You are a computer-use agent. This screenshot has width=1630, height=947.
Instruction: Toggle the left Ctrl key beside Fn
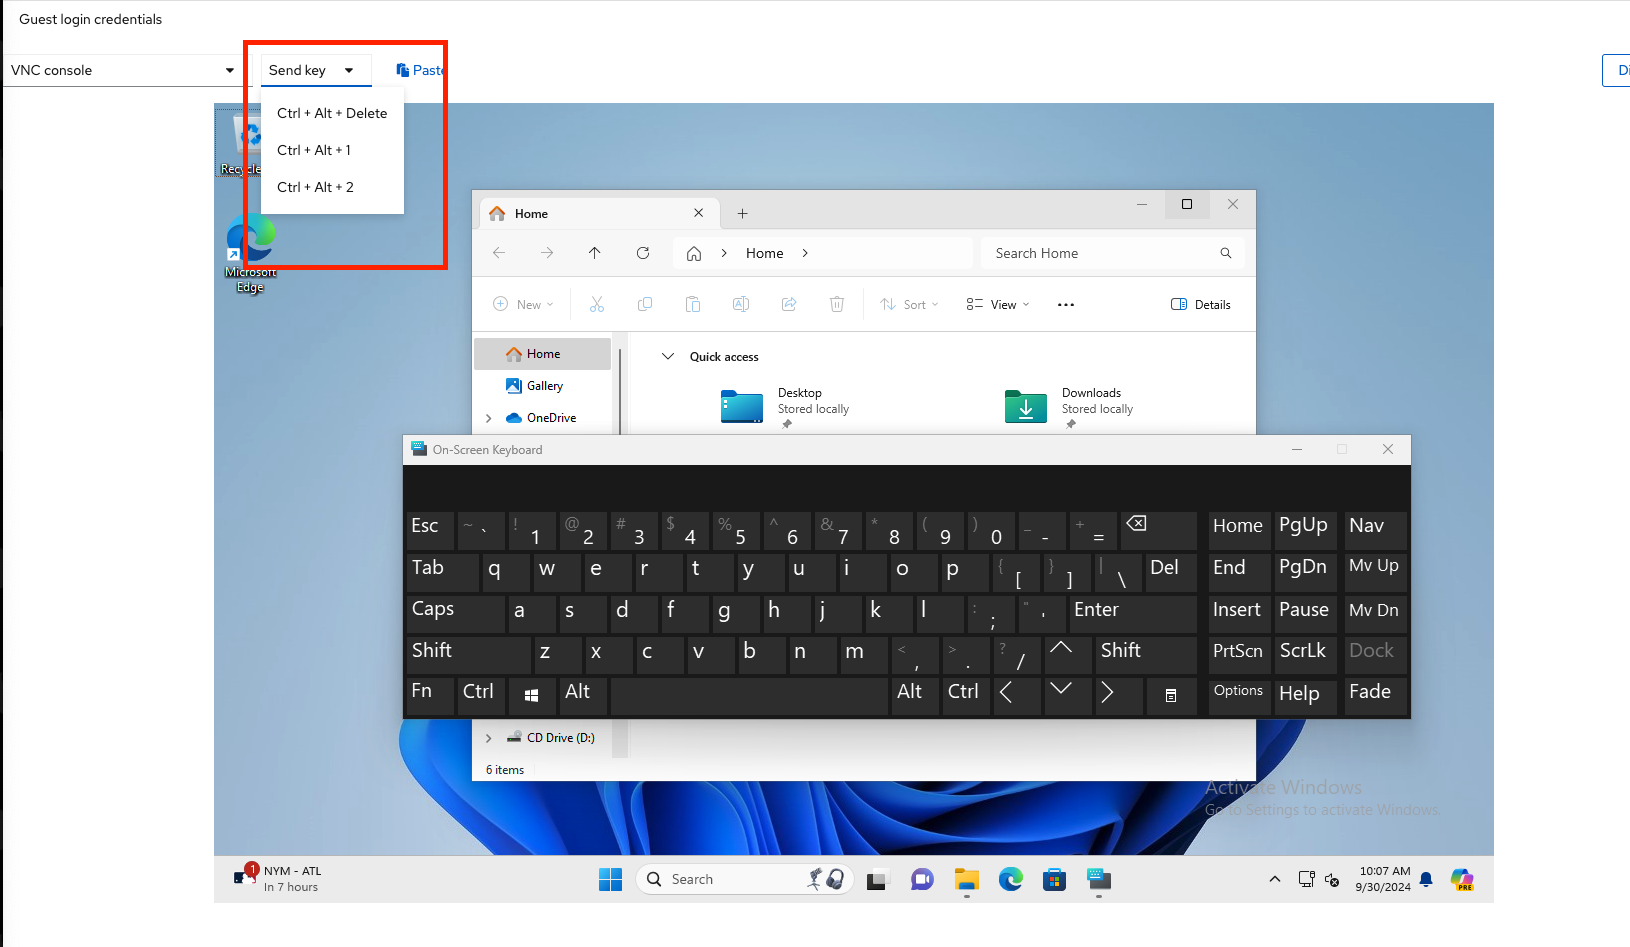[x=481, y=695]
